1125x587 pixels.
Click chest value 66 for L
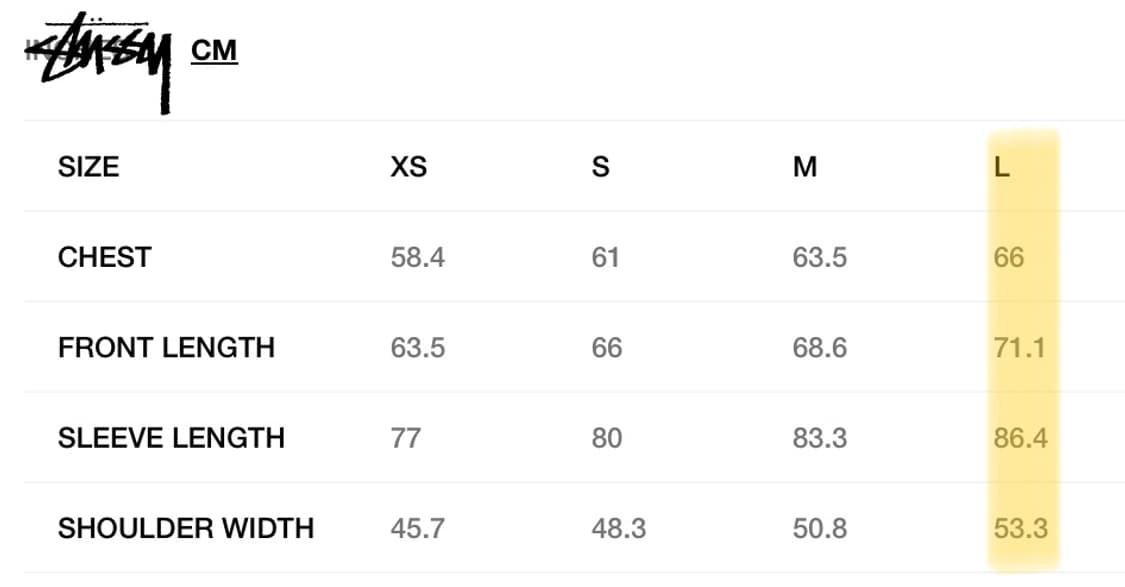coord(1008,257)
